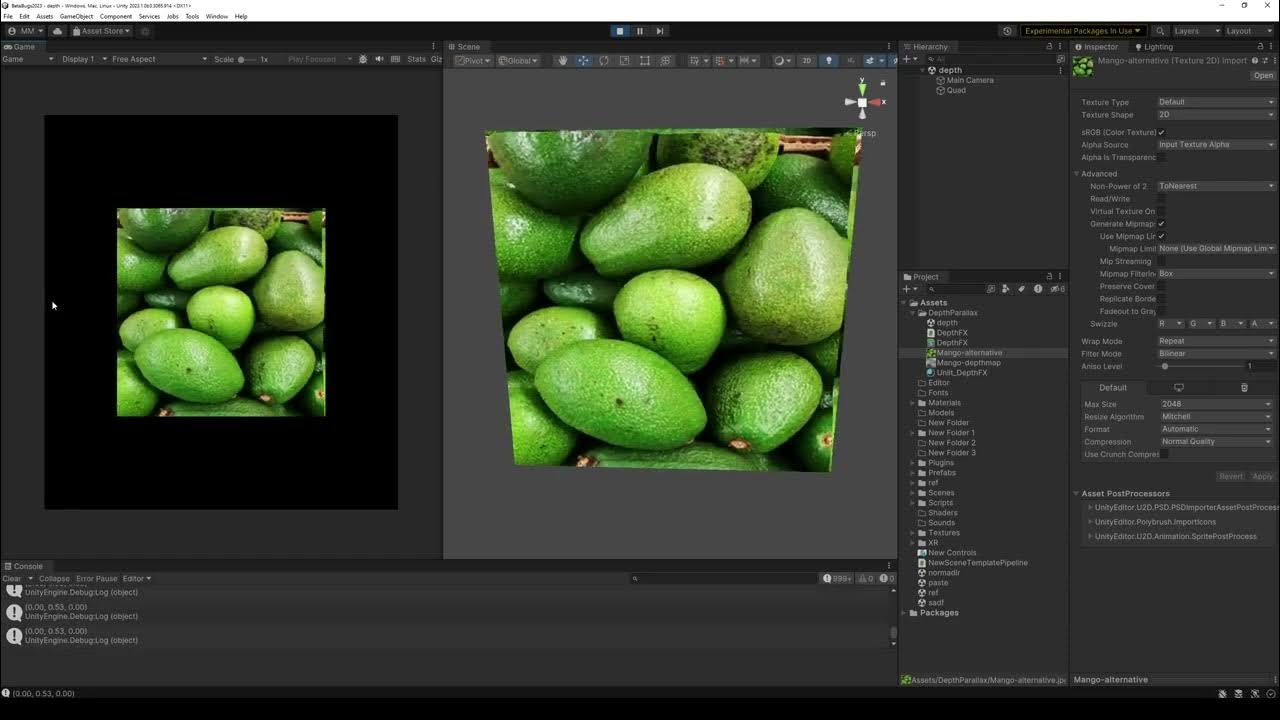Select Quad object in Hierarchy

(x=956, y=90)
